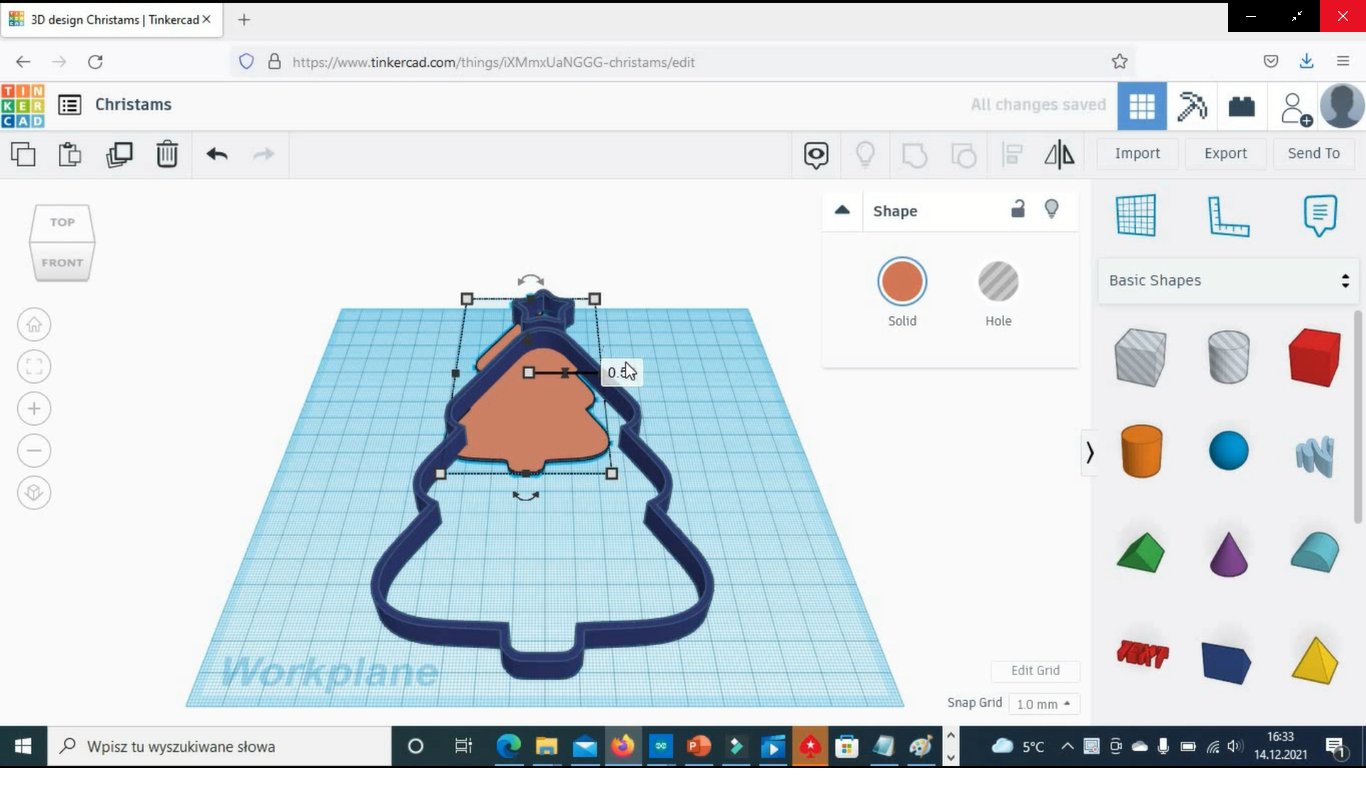Click the Duplicate and repeat icon
This screenshot has height=799, width=1366.
[x=119, y=154]
